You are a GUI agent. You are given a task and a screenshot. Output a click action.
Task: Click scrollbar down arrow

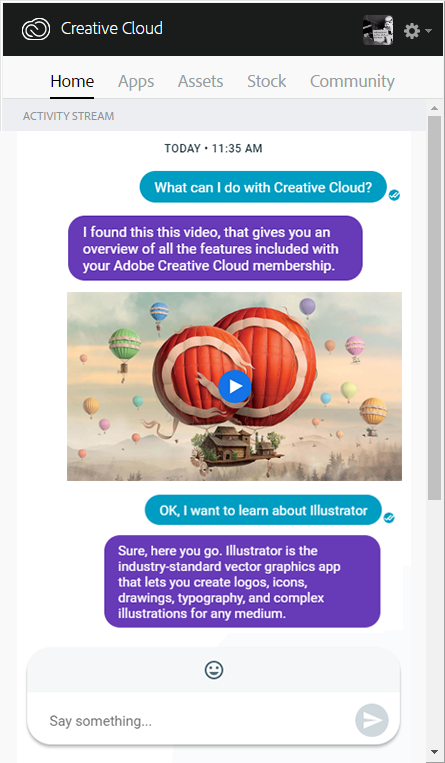point(434,752)
